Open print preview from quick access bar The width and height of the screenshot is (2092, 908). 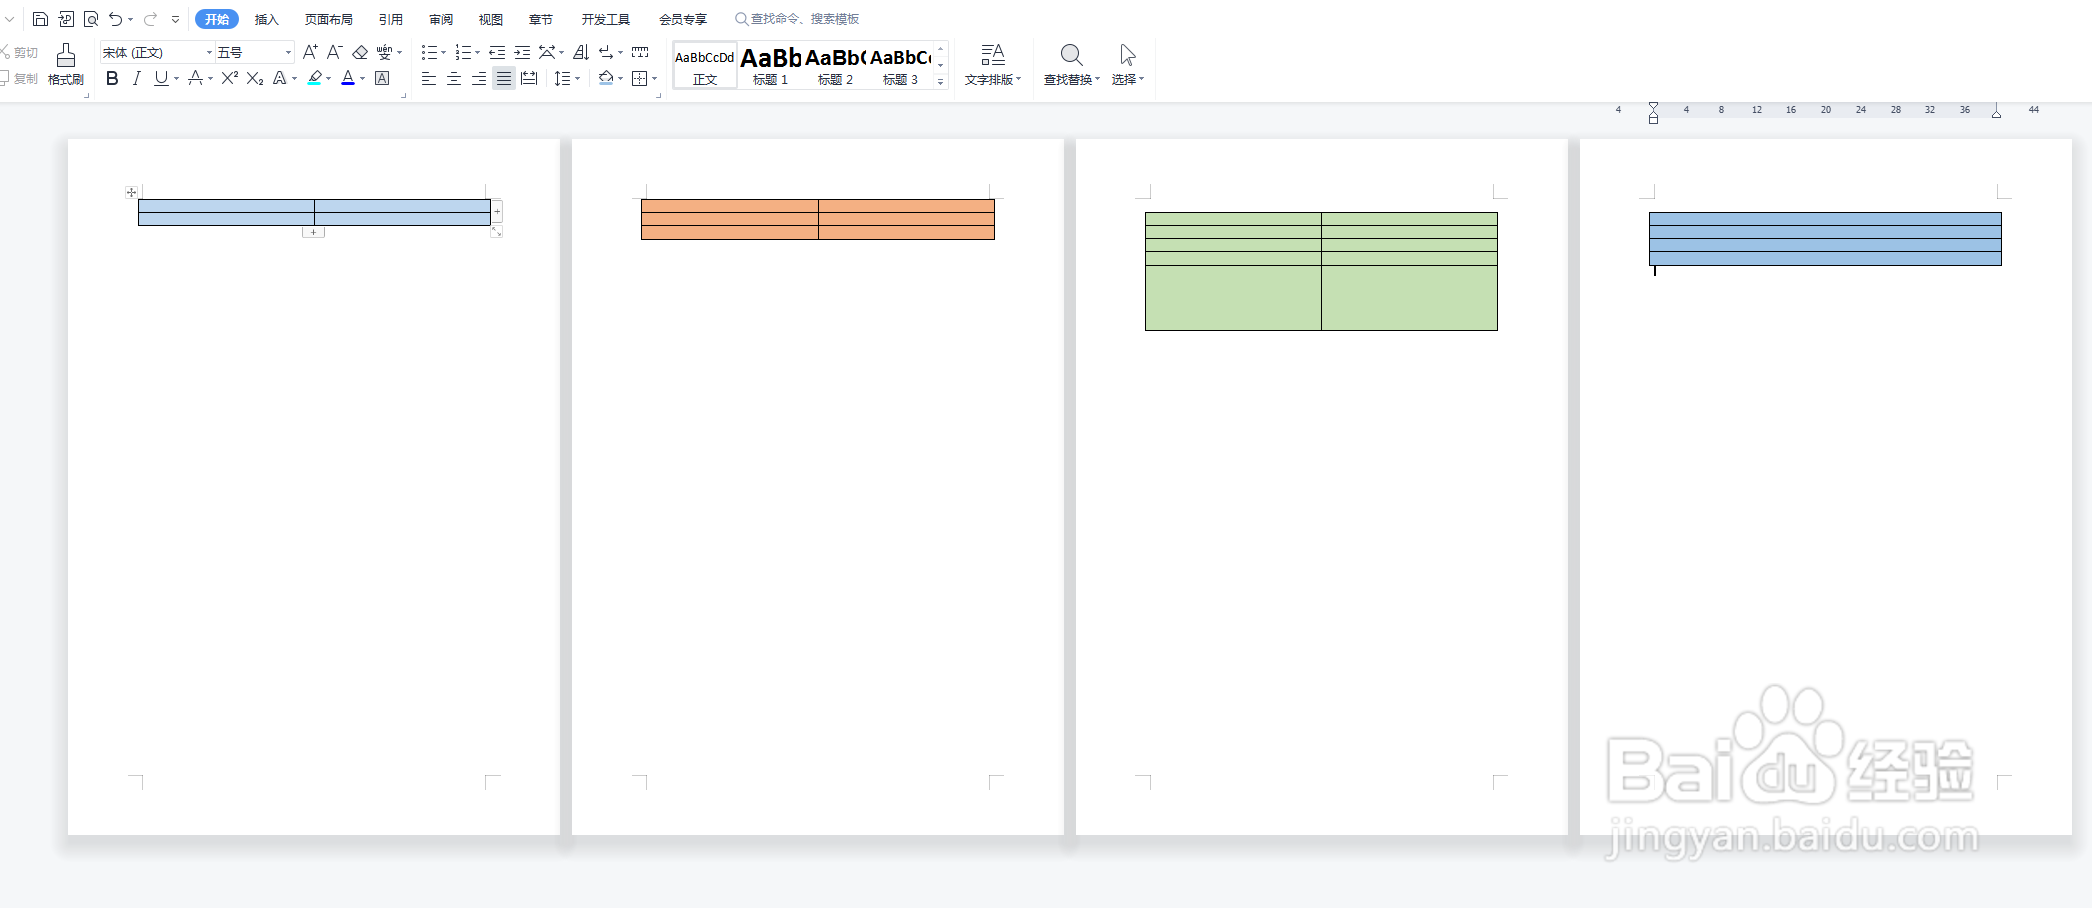[91, 19]
